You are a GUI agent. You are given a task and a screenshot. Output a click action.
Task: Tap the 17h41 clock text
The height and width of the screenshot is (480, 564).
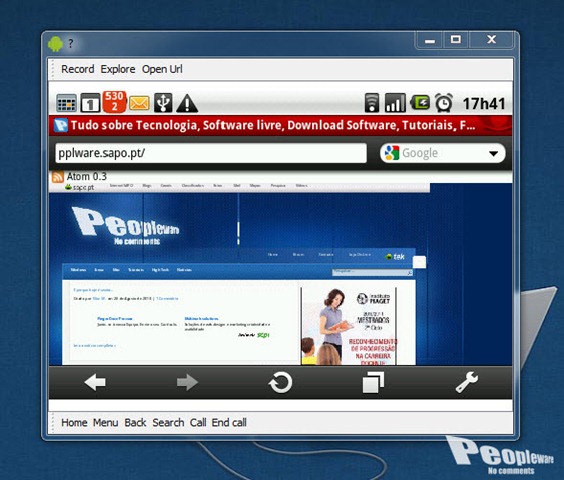coord(484,104)
